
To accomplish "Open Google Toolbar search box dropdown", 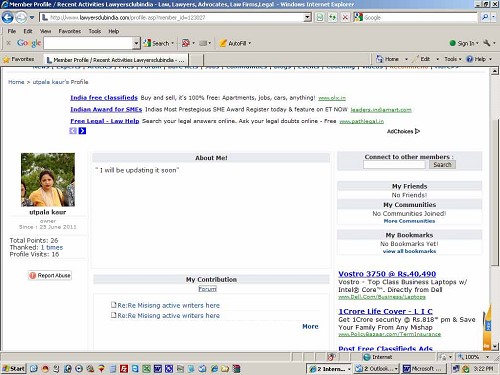I will (x=136, y=43).
